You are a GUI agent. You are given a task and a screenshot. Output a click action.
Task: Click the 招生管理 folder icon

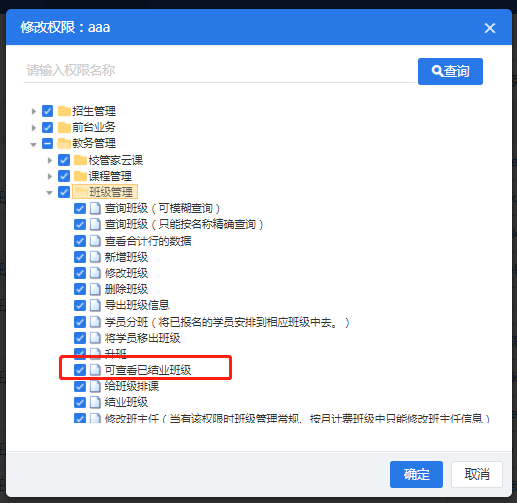coord(64,111)
